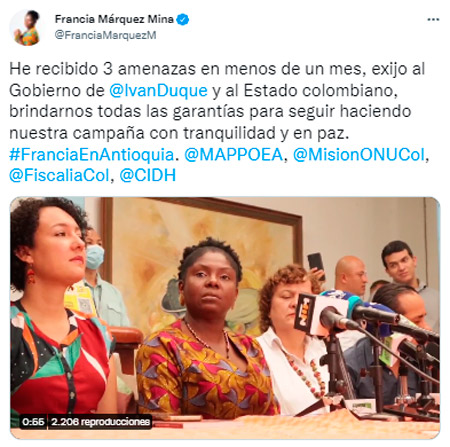Open the @CIDH mention
Screen dimensions: 450x447
pos(148,175)
